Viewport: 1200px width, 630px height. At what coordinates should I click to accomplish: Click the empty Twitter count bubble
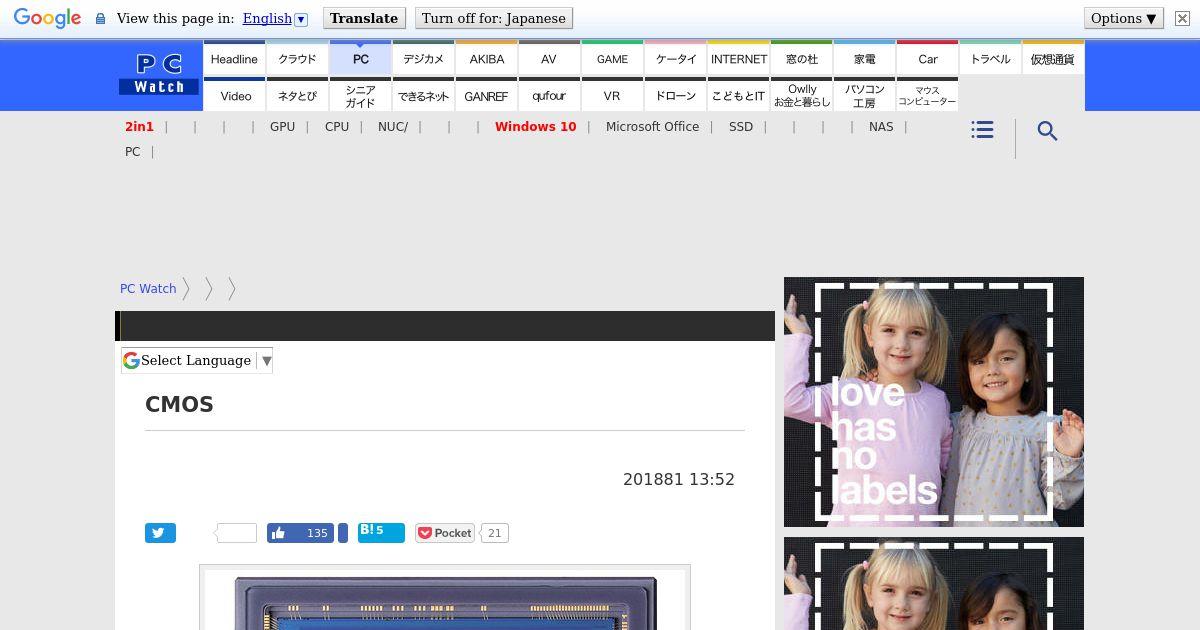(x=237, y=533)
